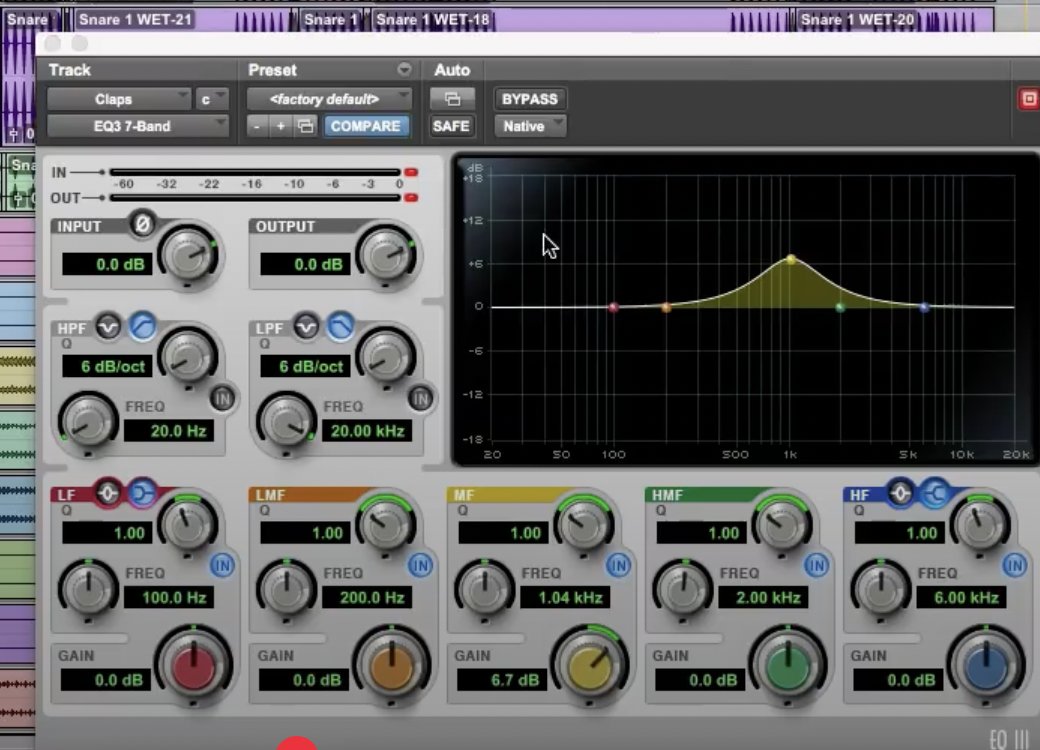Toggle the MF band IN button
Viewport: 1040px width, 750px height.
pos(619,566)
